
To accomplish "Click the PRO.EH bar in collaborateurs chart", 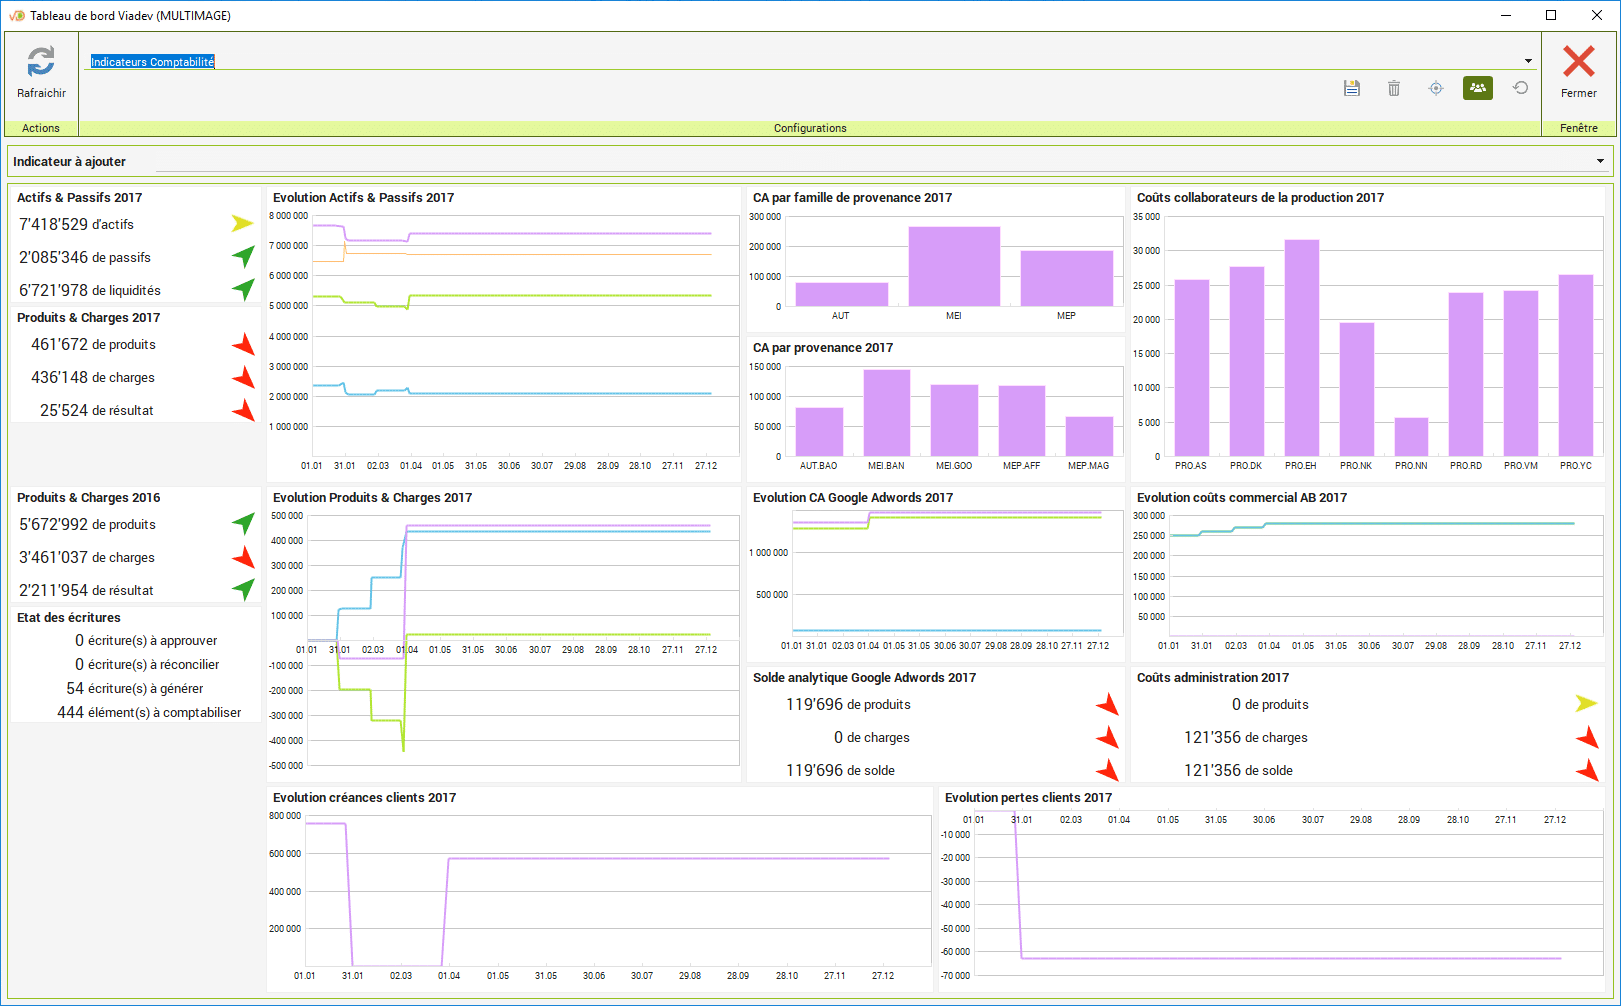I will [x=1301, y=348].
